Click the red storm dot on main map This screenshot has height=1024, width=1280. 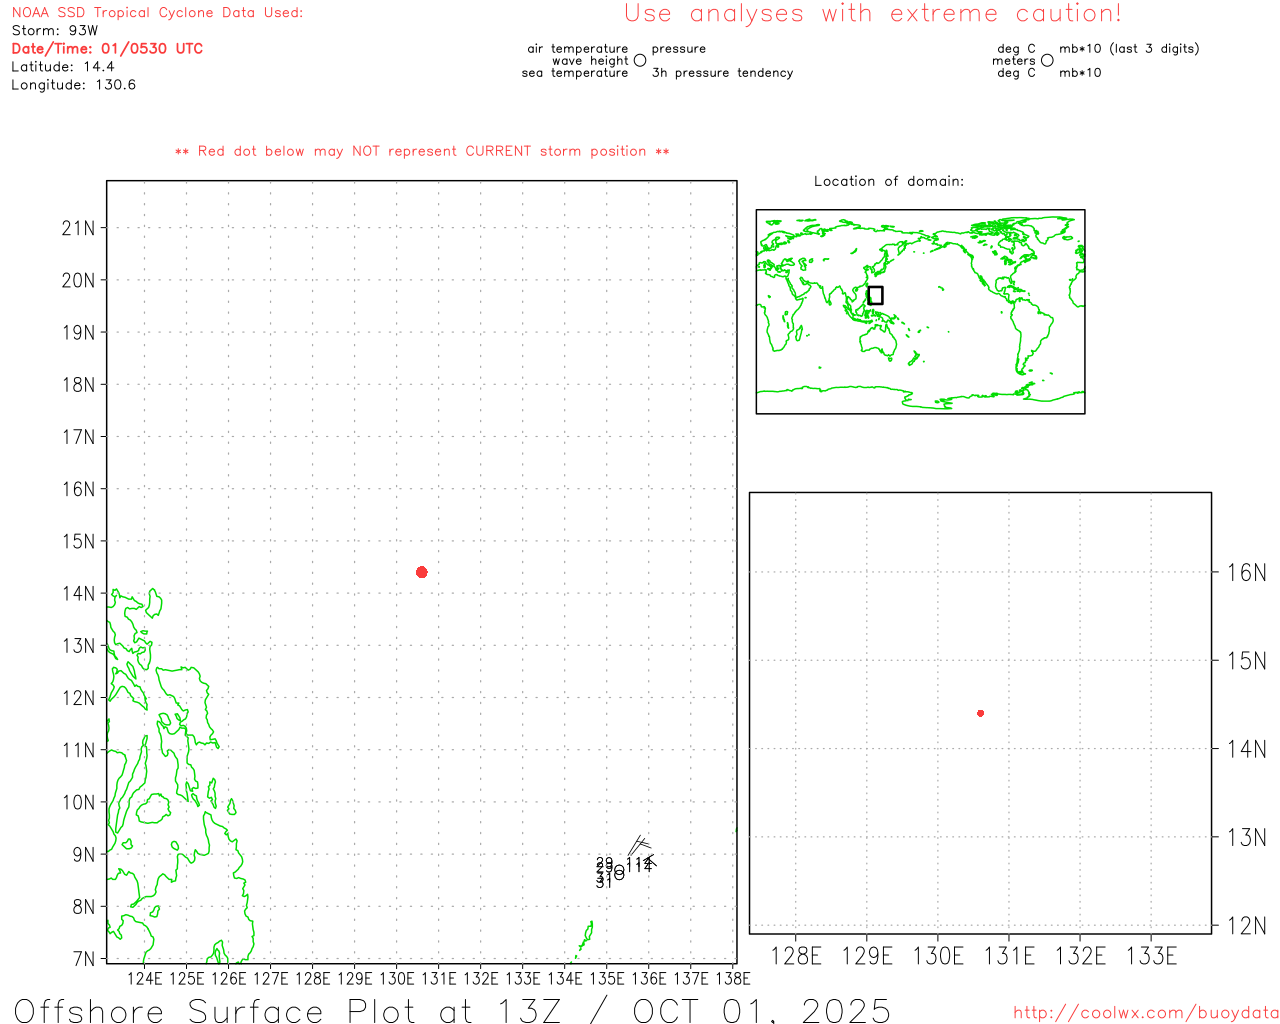[421, 572]
